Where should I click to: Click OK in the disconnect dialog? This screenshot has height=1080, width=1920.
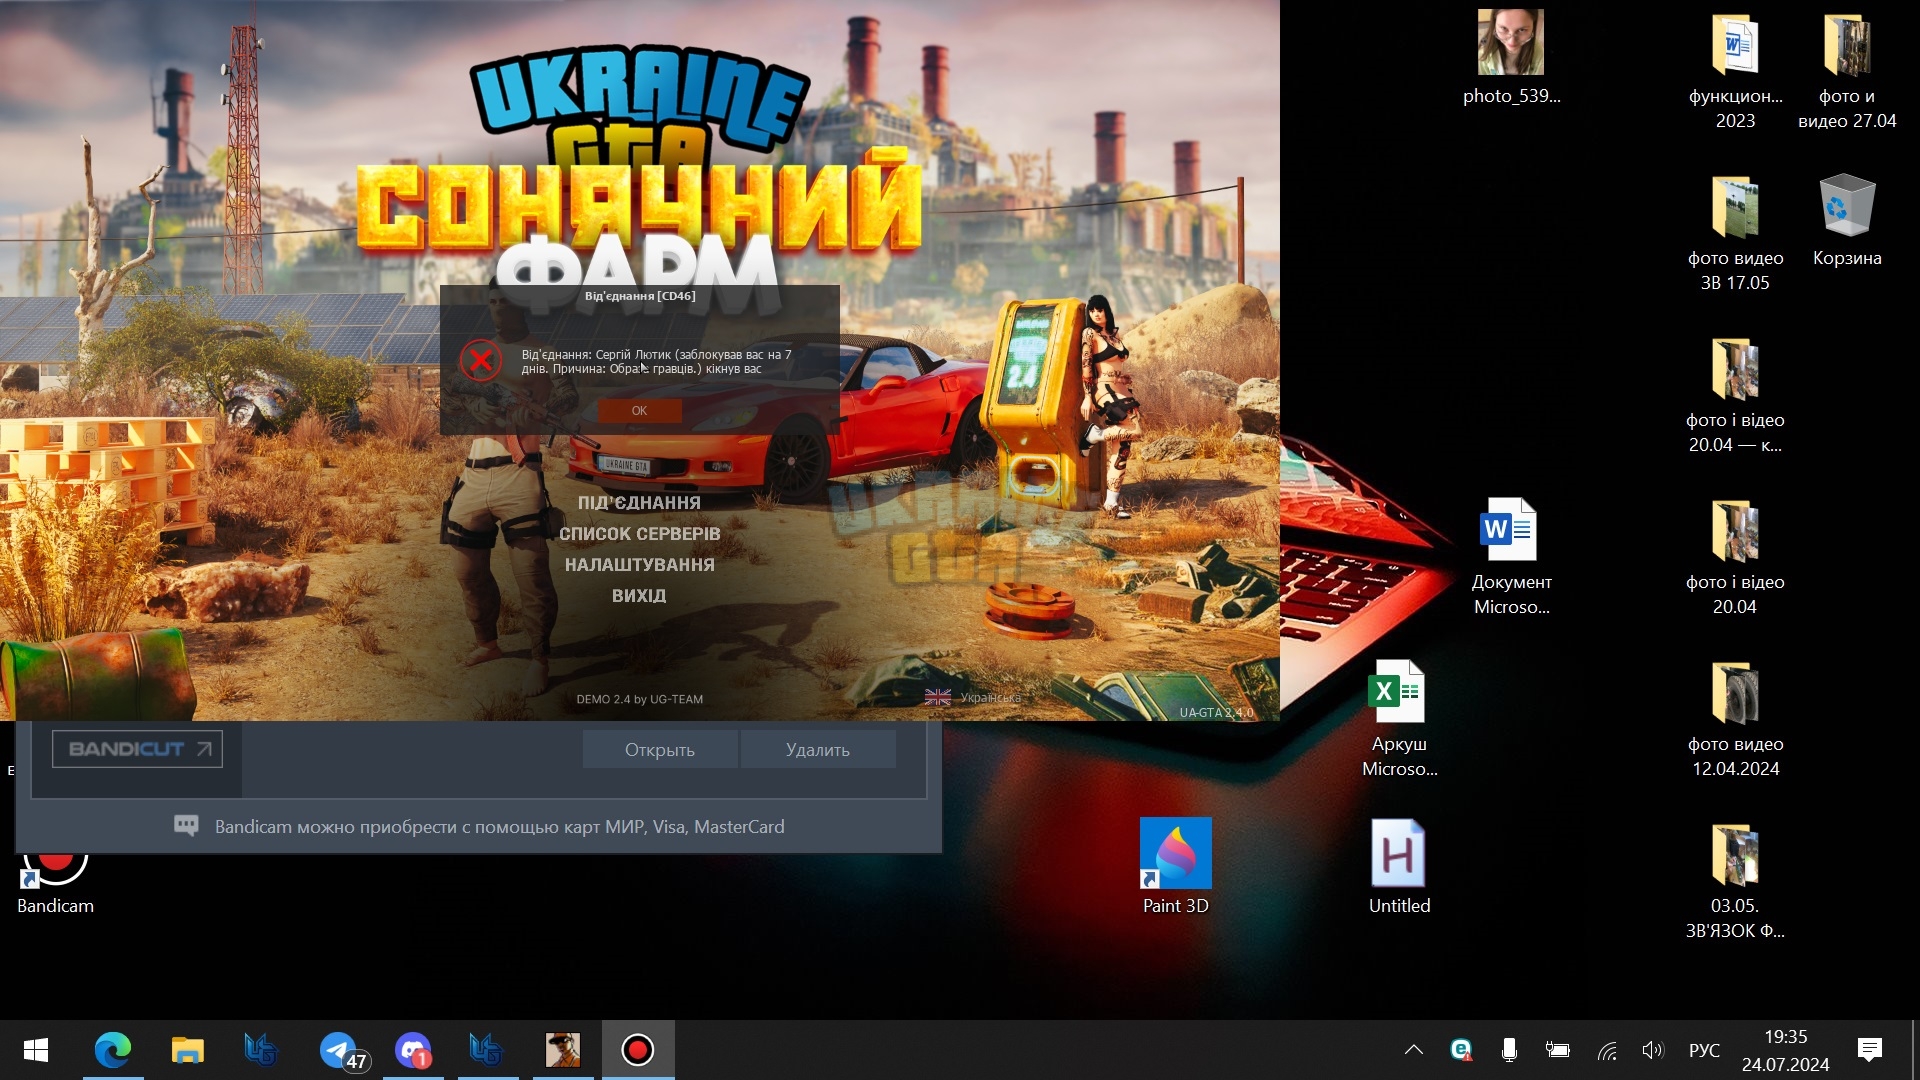pos(639,411)
